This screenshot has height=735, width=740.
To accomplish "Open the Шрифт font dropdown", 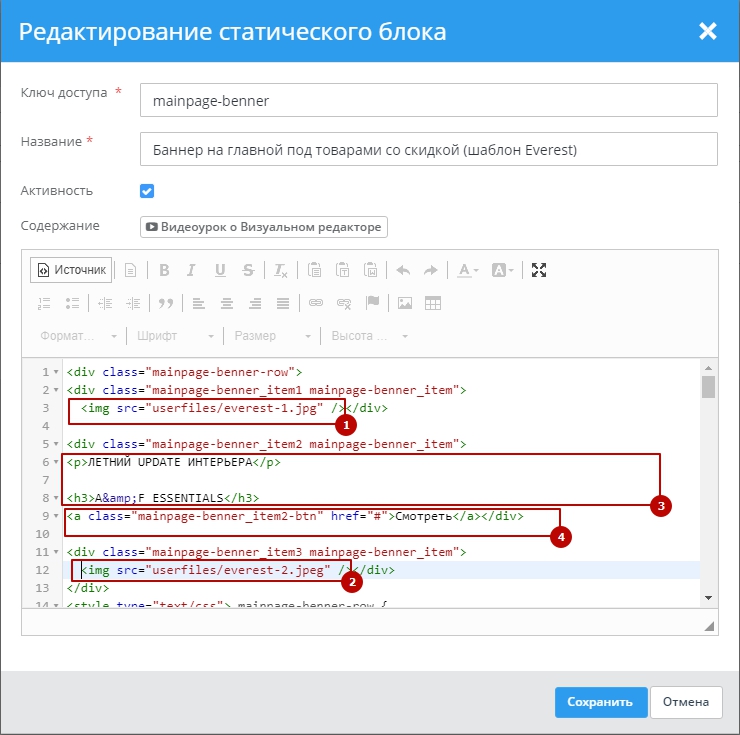I will (175, 336).
